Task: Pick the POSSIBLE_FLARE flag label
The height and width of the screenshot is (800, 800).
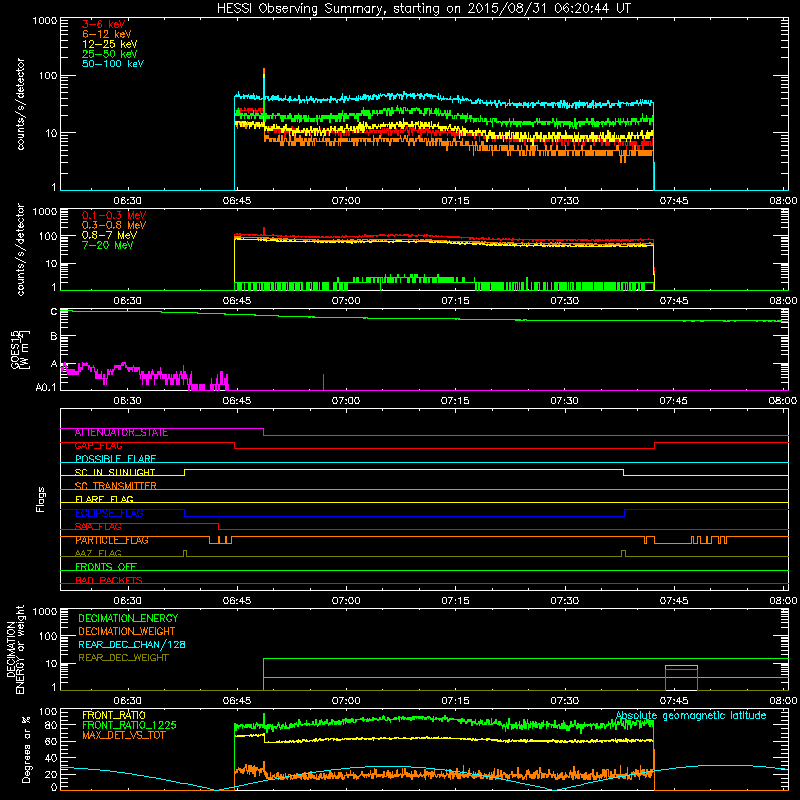Action: (115, 459)
